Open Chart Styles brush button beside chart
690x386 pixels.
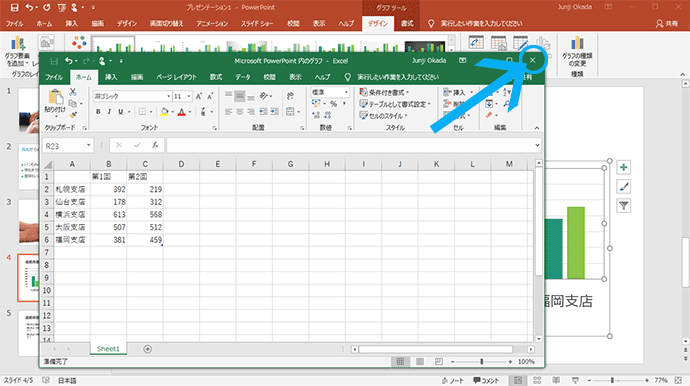(x=624, y=187)
